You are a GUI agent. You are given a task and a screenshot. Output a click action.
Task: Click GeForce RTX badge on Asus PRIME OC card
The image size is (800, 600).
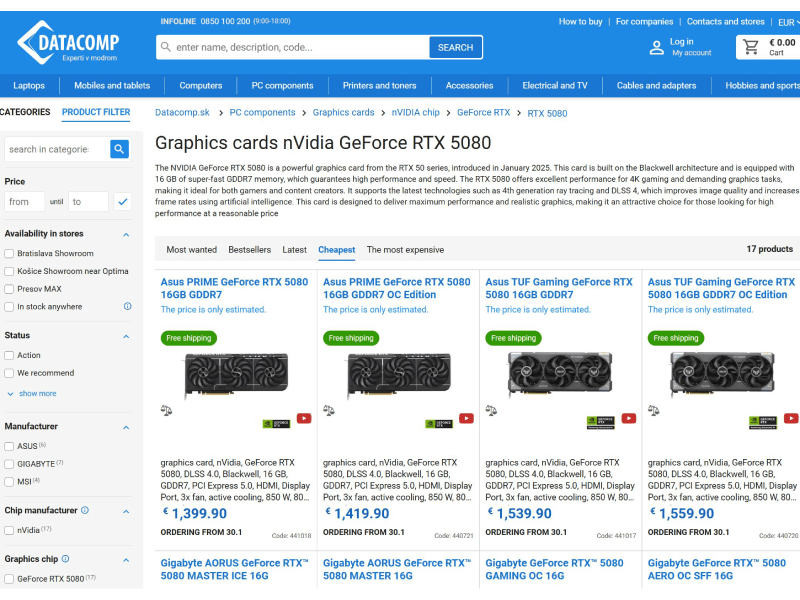[439, 423]
